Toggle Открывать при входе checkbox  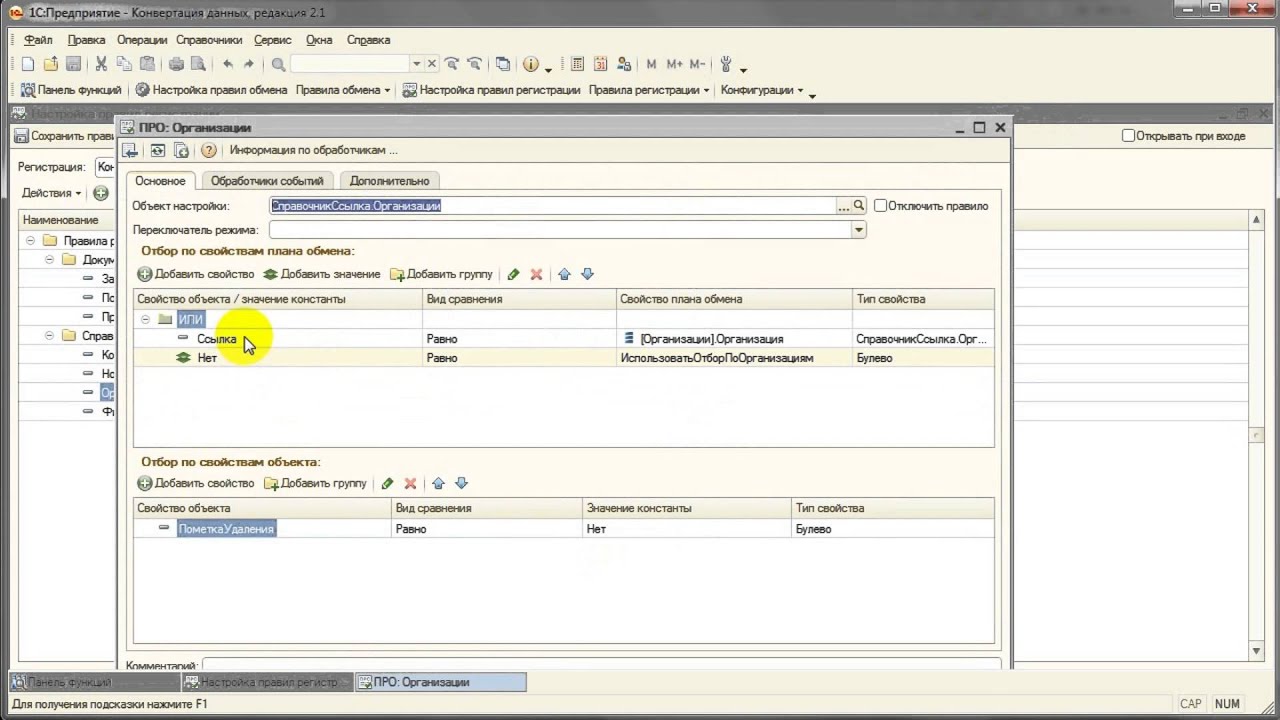[1128, 136]
